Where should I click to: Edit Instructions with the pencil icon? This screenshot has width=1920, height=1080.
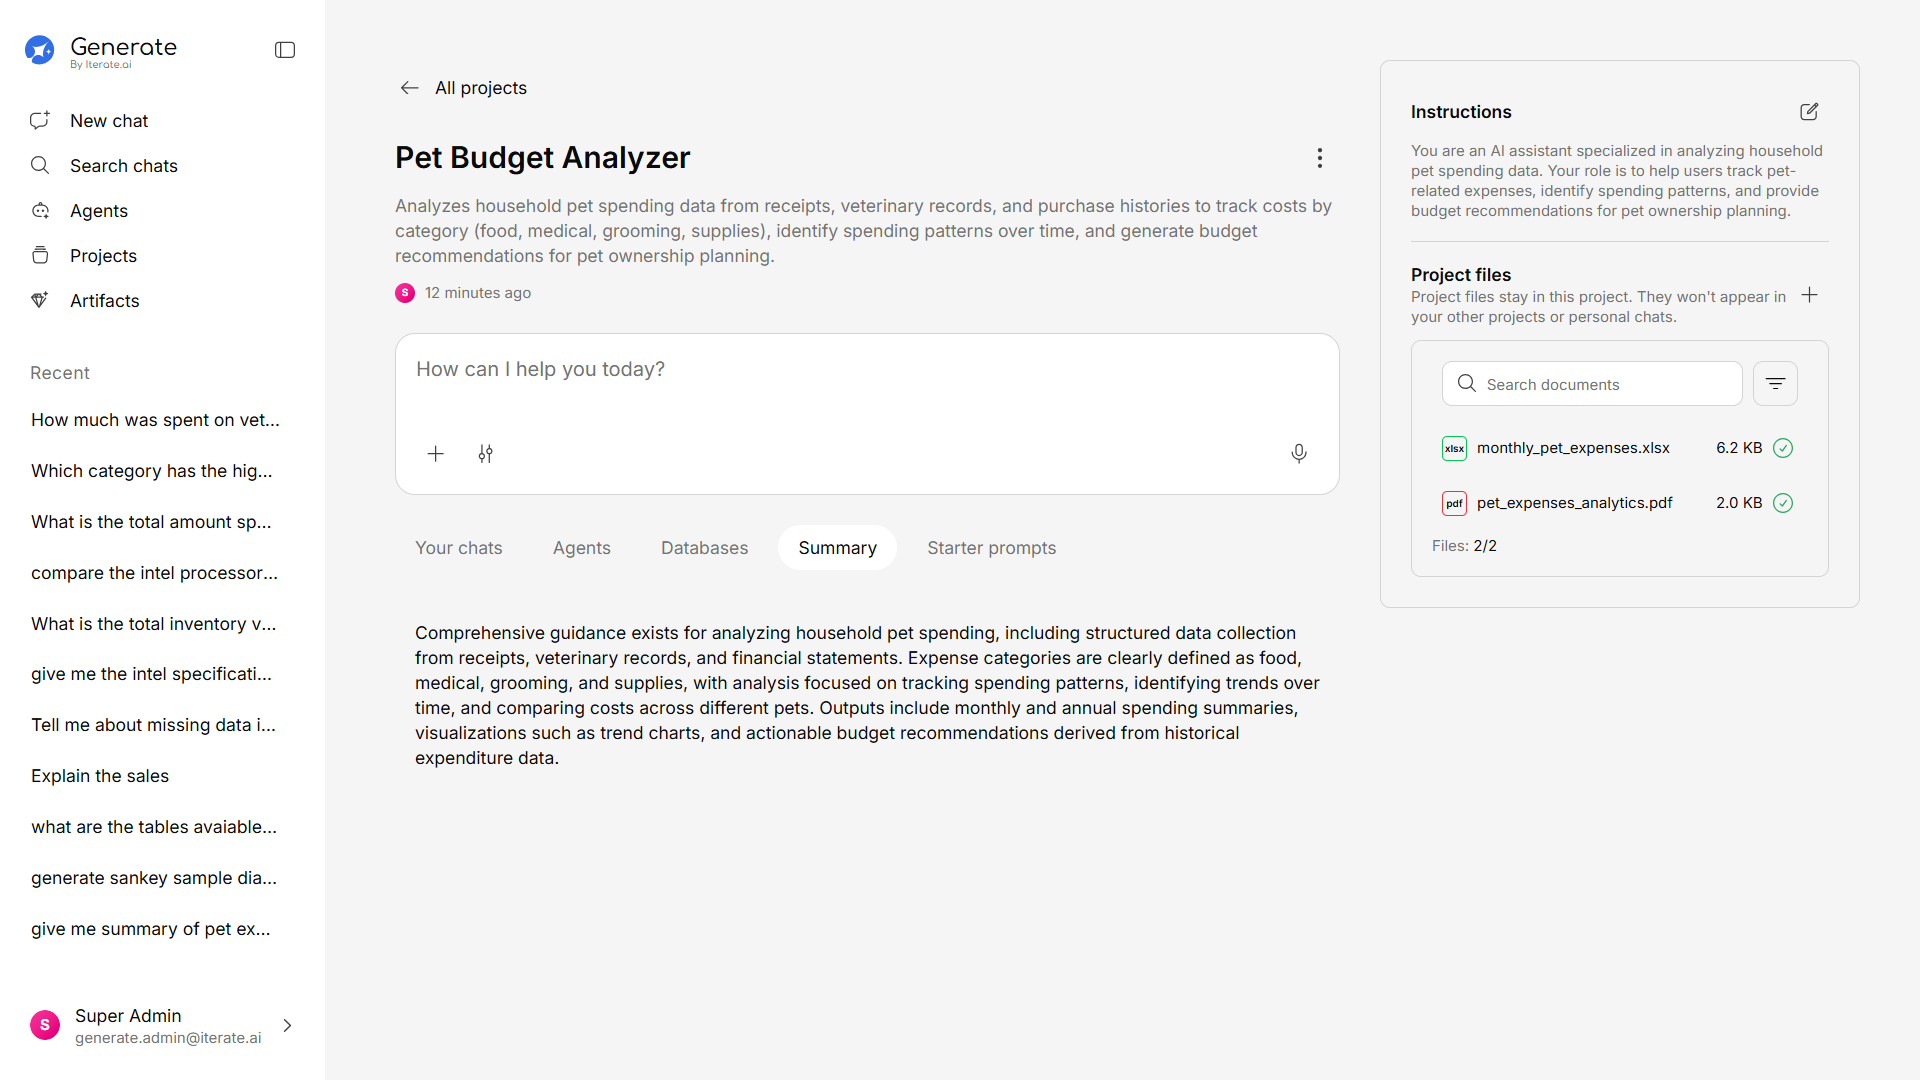click(x=1808, y=112)
